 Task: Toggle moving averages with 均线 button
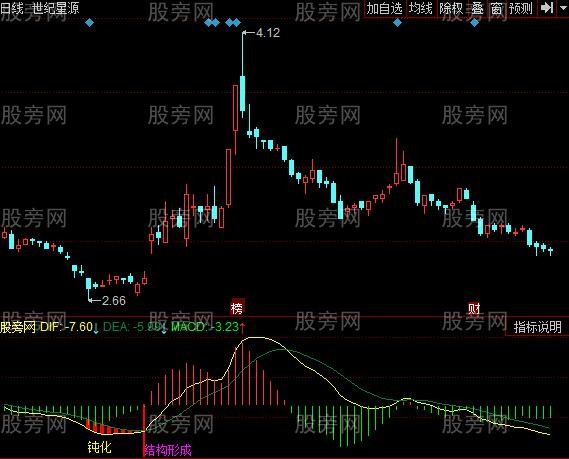click(x=421, y=8)
